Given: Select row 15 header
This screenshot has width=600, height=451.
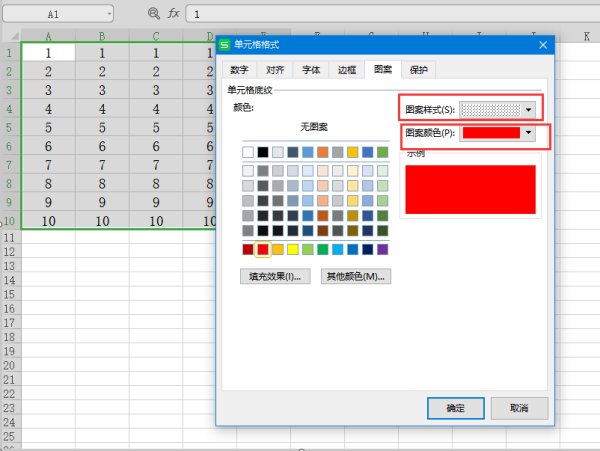Looking at the screenshot, I should [10, 295].
